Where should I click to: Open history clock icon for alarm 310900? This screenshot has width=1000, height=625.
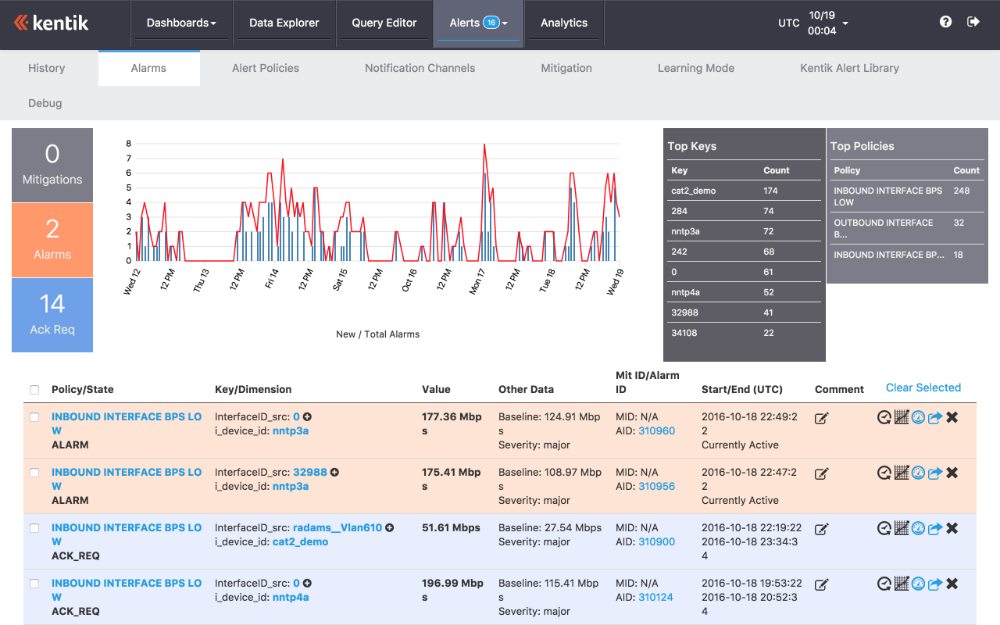[x=884, y=529]
